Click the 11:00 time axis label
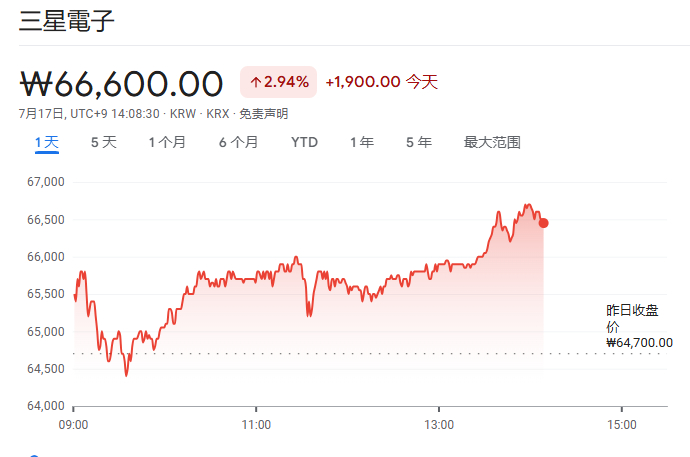Screen dimensions: 690x457 pyautogui.click(x=256, y=424)
